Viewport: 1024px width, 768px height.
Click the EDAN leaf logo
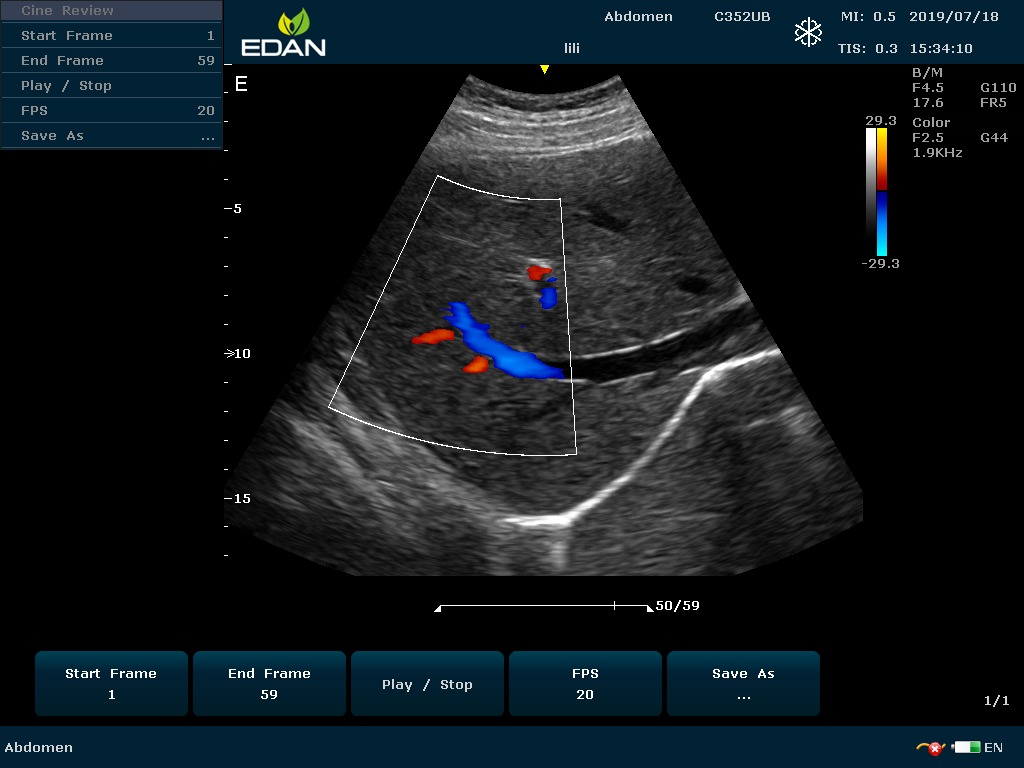(294, 23)
